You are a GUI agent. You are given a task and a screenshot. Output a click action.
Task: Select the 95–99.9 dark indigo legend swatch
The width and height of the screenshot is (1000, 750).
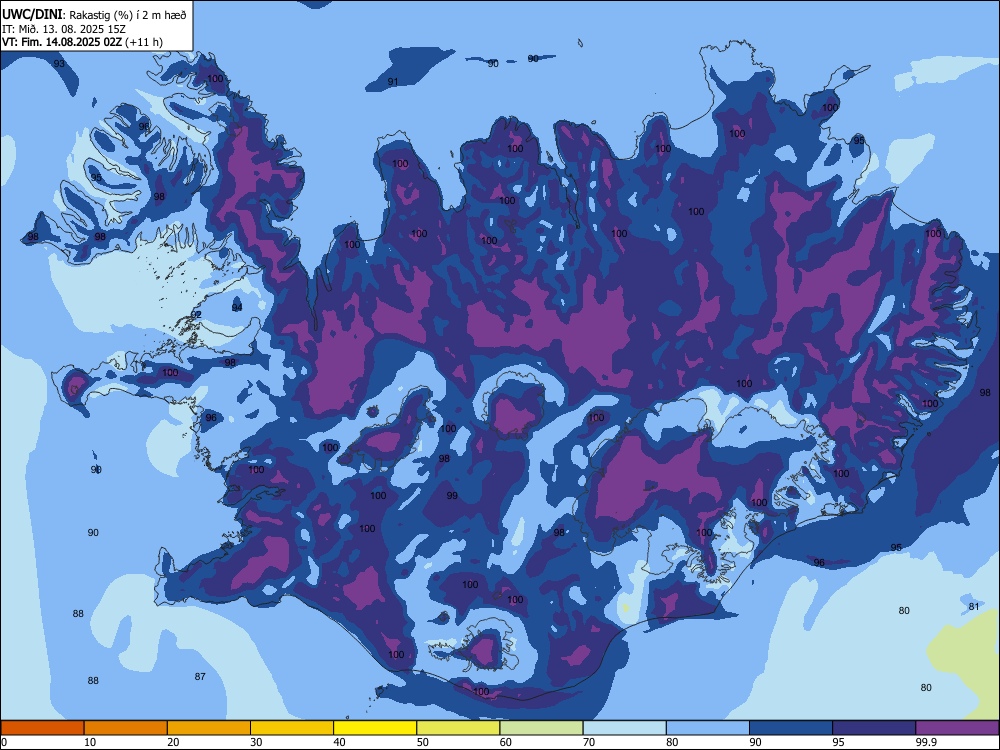[874, 728]
